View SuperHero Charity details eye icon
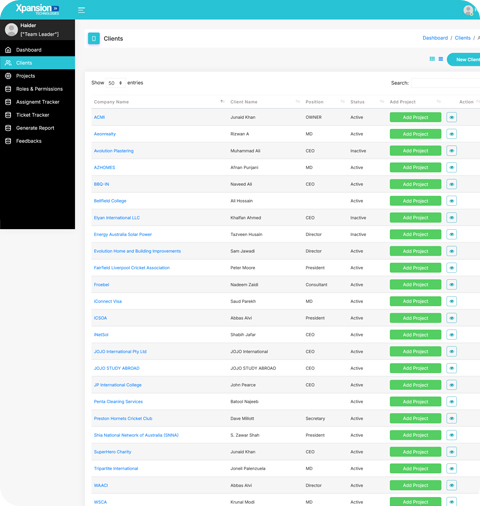The height and width of the screenshot is (506, 480). tap(451, 452)
